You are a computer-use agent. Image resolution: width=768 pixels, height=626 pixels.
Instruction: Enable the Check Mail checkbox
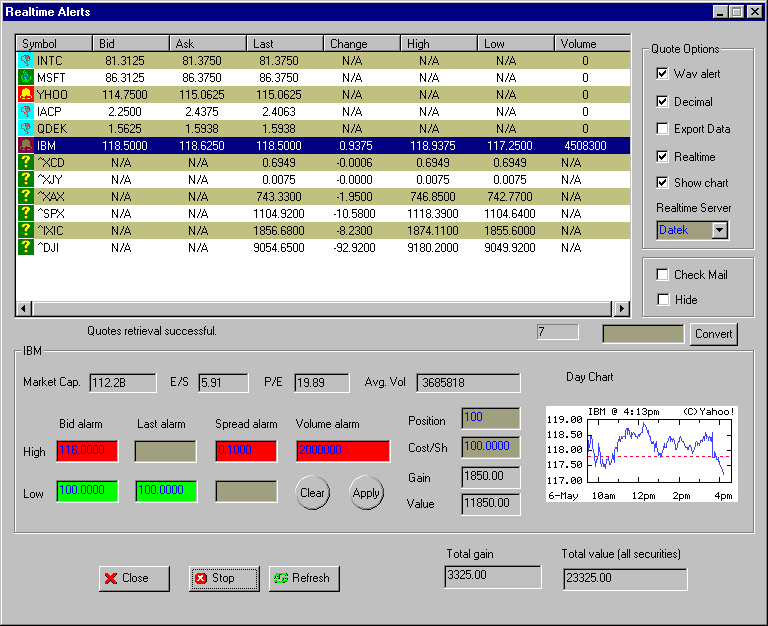tap(662, 275)
